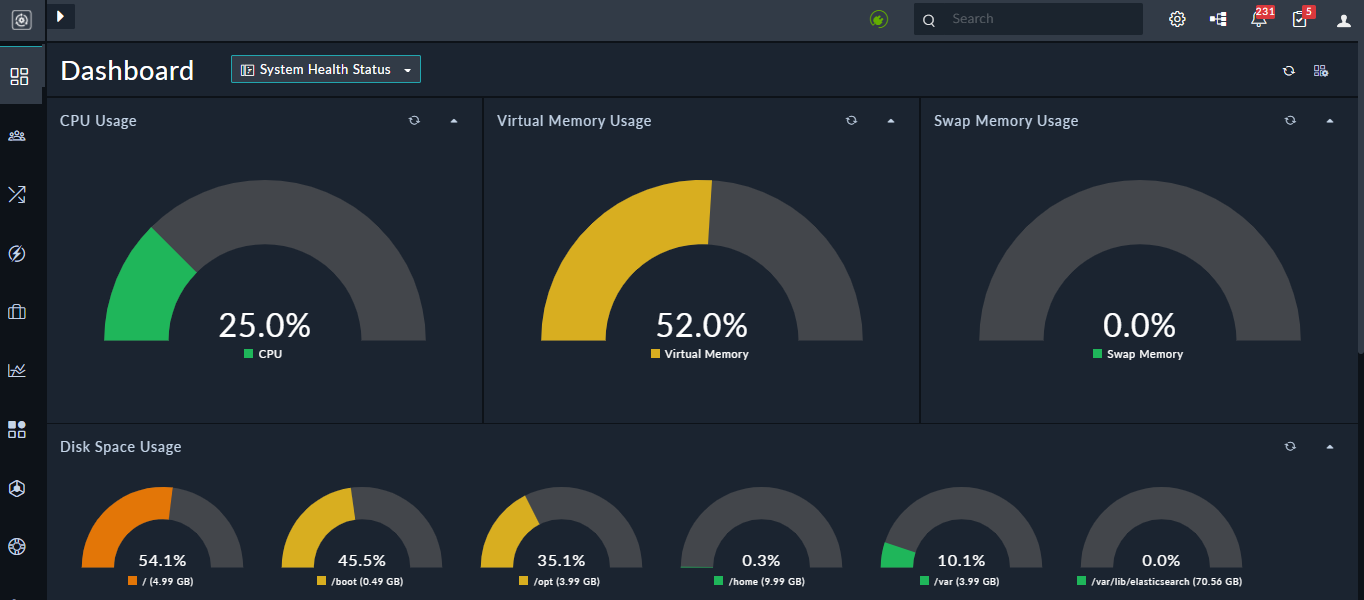The image size is (1364, 600).
Task: Collapse the Virtual Memory Usage widget
Action: pyautogui.click(x=891, y=120)
